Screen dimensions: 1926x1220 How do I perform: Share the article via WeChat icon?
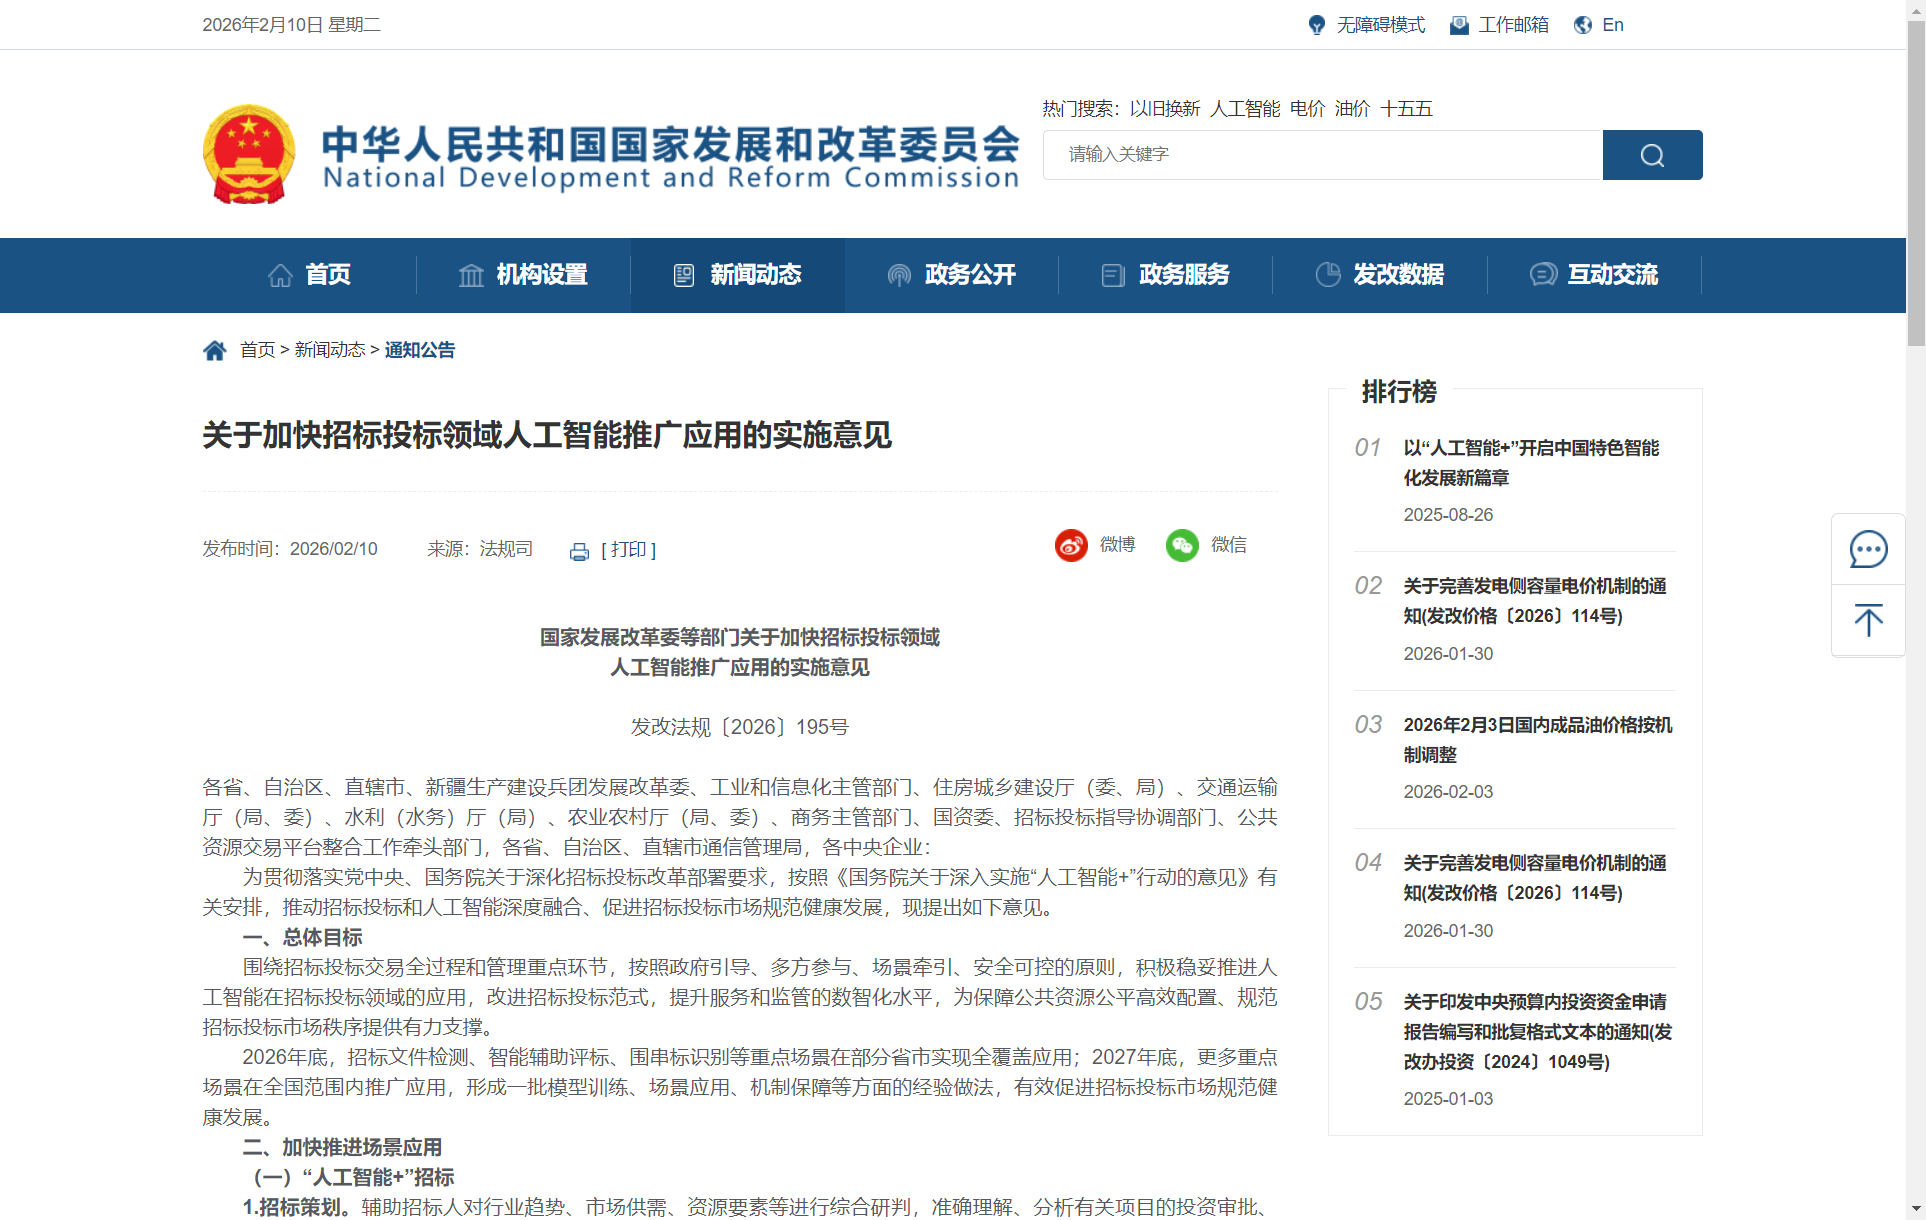(x=1182, y=545)
